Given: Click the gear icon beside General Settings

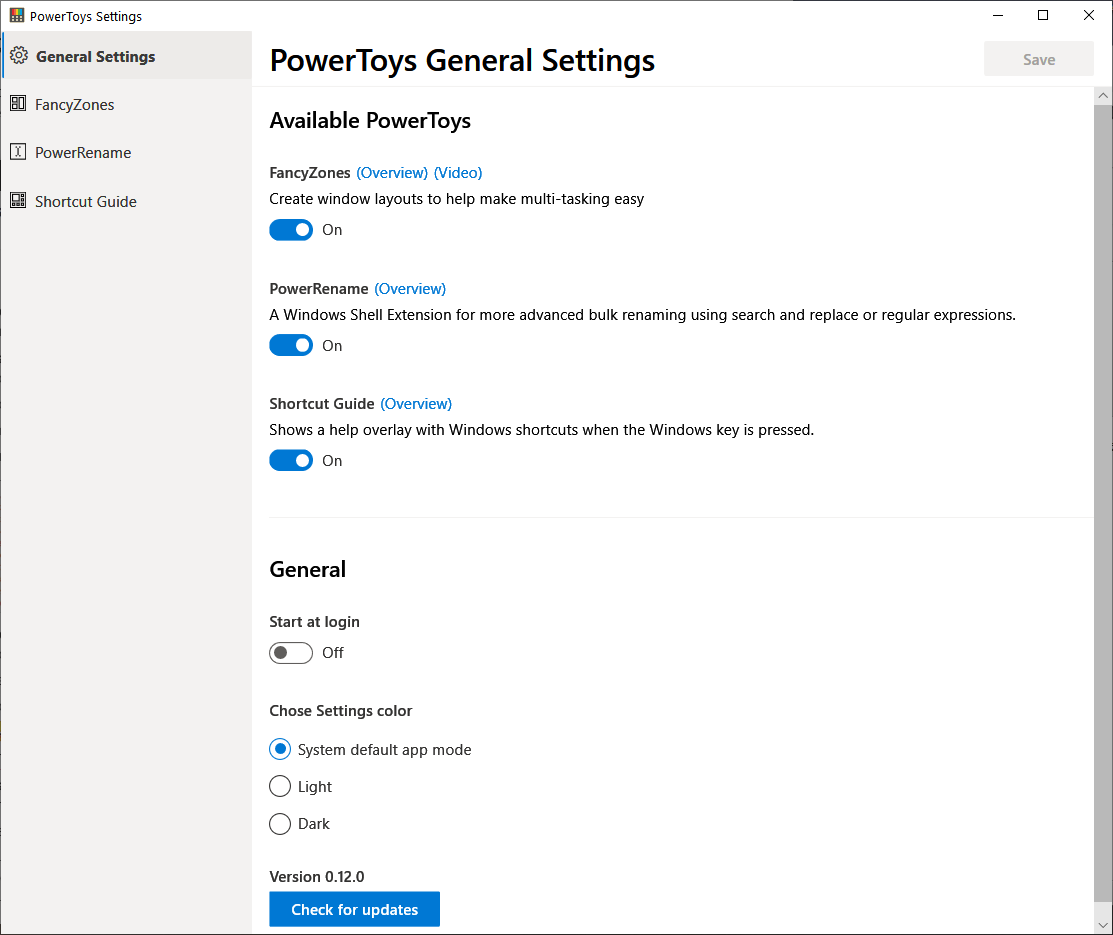Looking at the screenshot, I should pos(18,57).
